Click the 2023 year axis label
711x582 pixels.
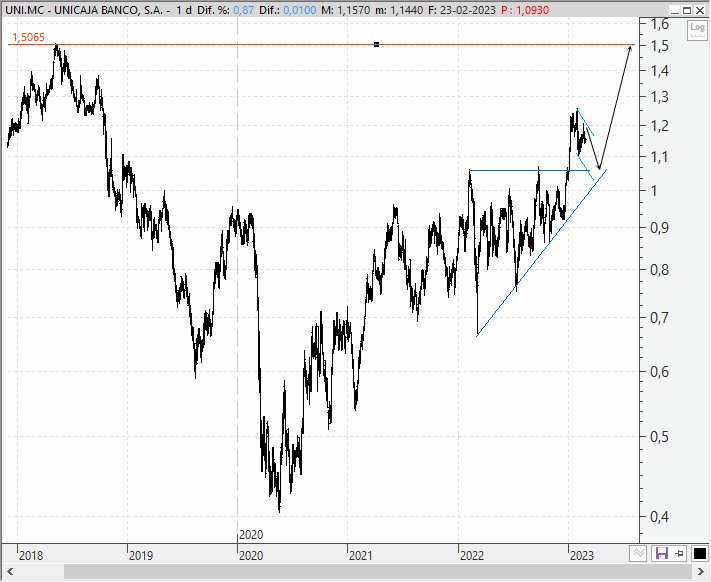[582, 555]
